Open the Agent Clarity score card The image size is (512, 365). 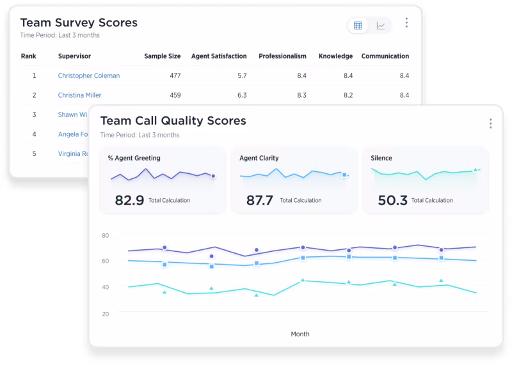coord(294,180)
